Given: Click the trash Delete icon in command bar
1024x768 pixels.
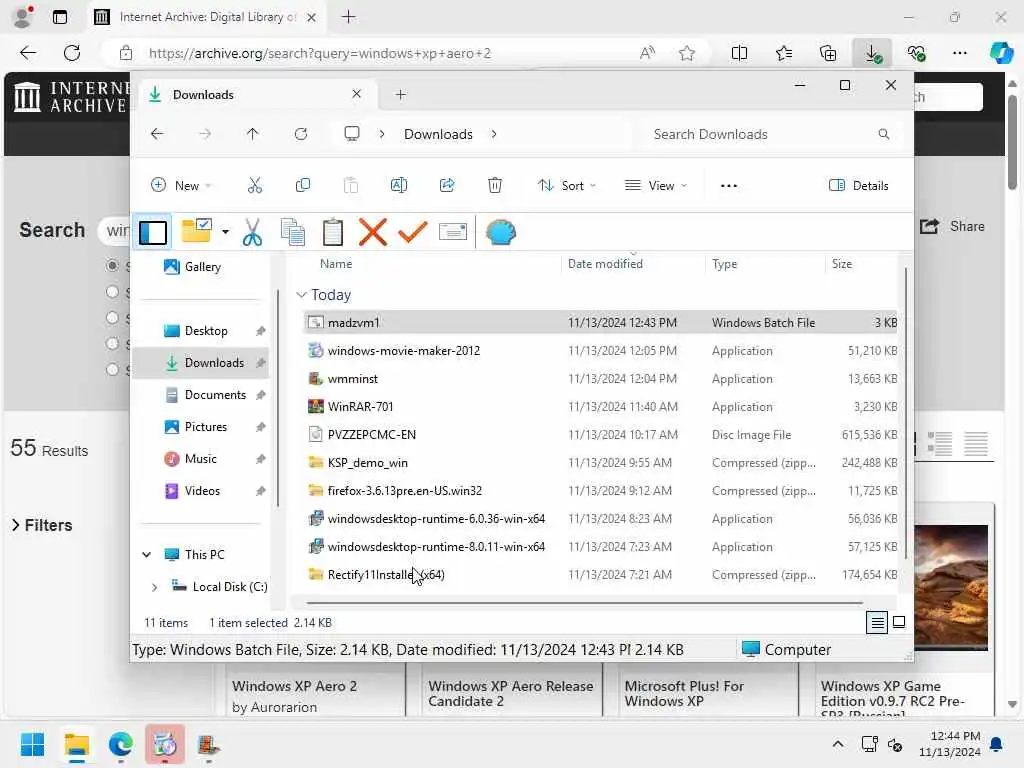Looking at the screenshot, I should tap(495, 185).
